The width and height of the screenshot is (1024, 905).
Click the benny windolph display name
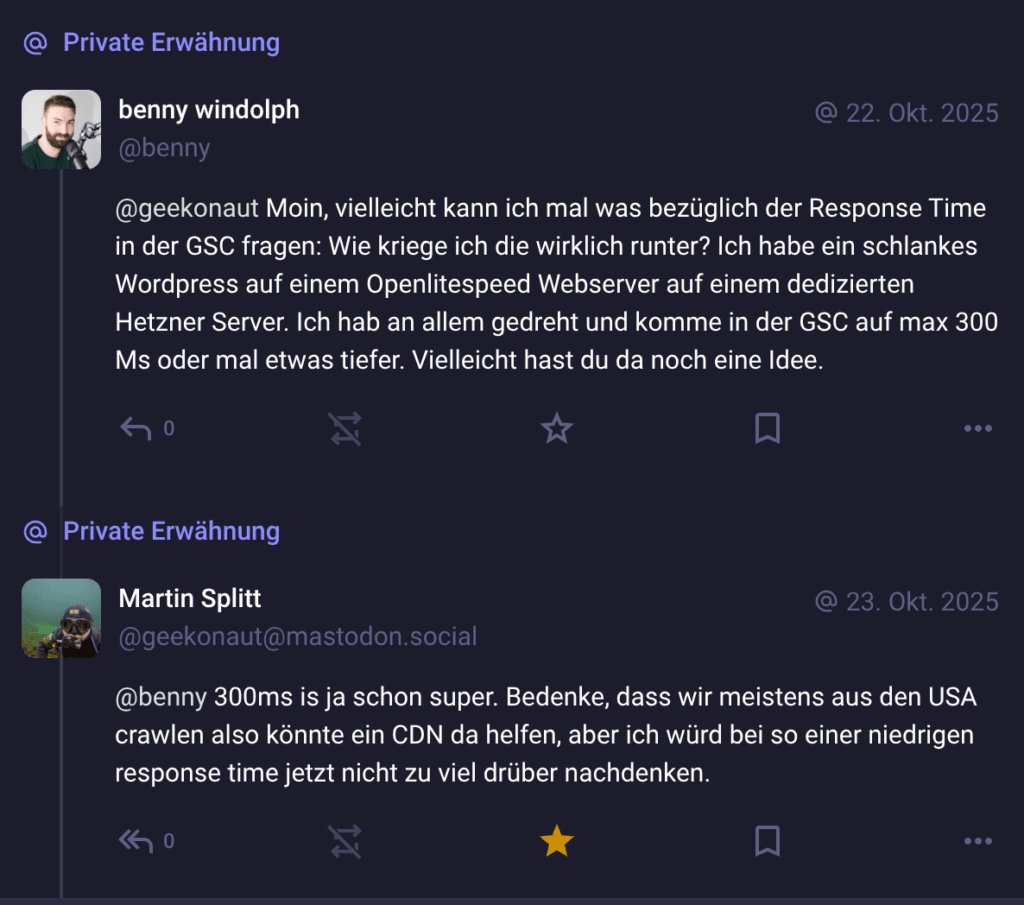point(209,110)
